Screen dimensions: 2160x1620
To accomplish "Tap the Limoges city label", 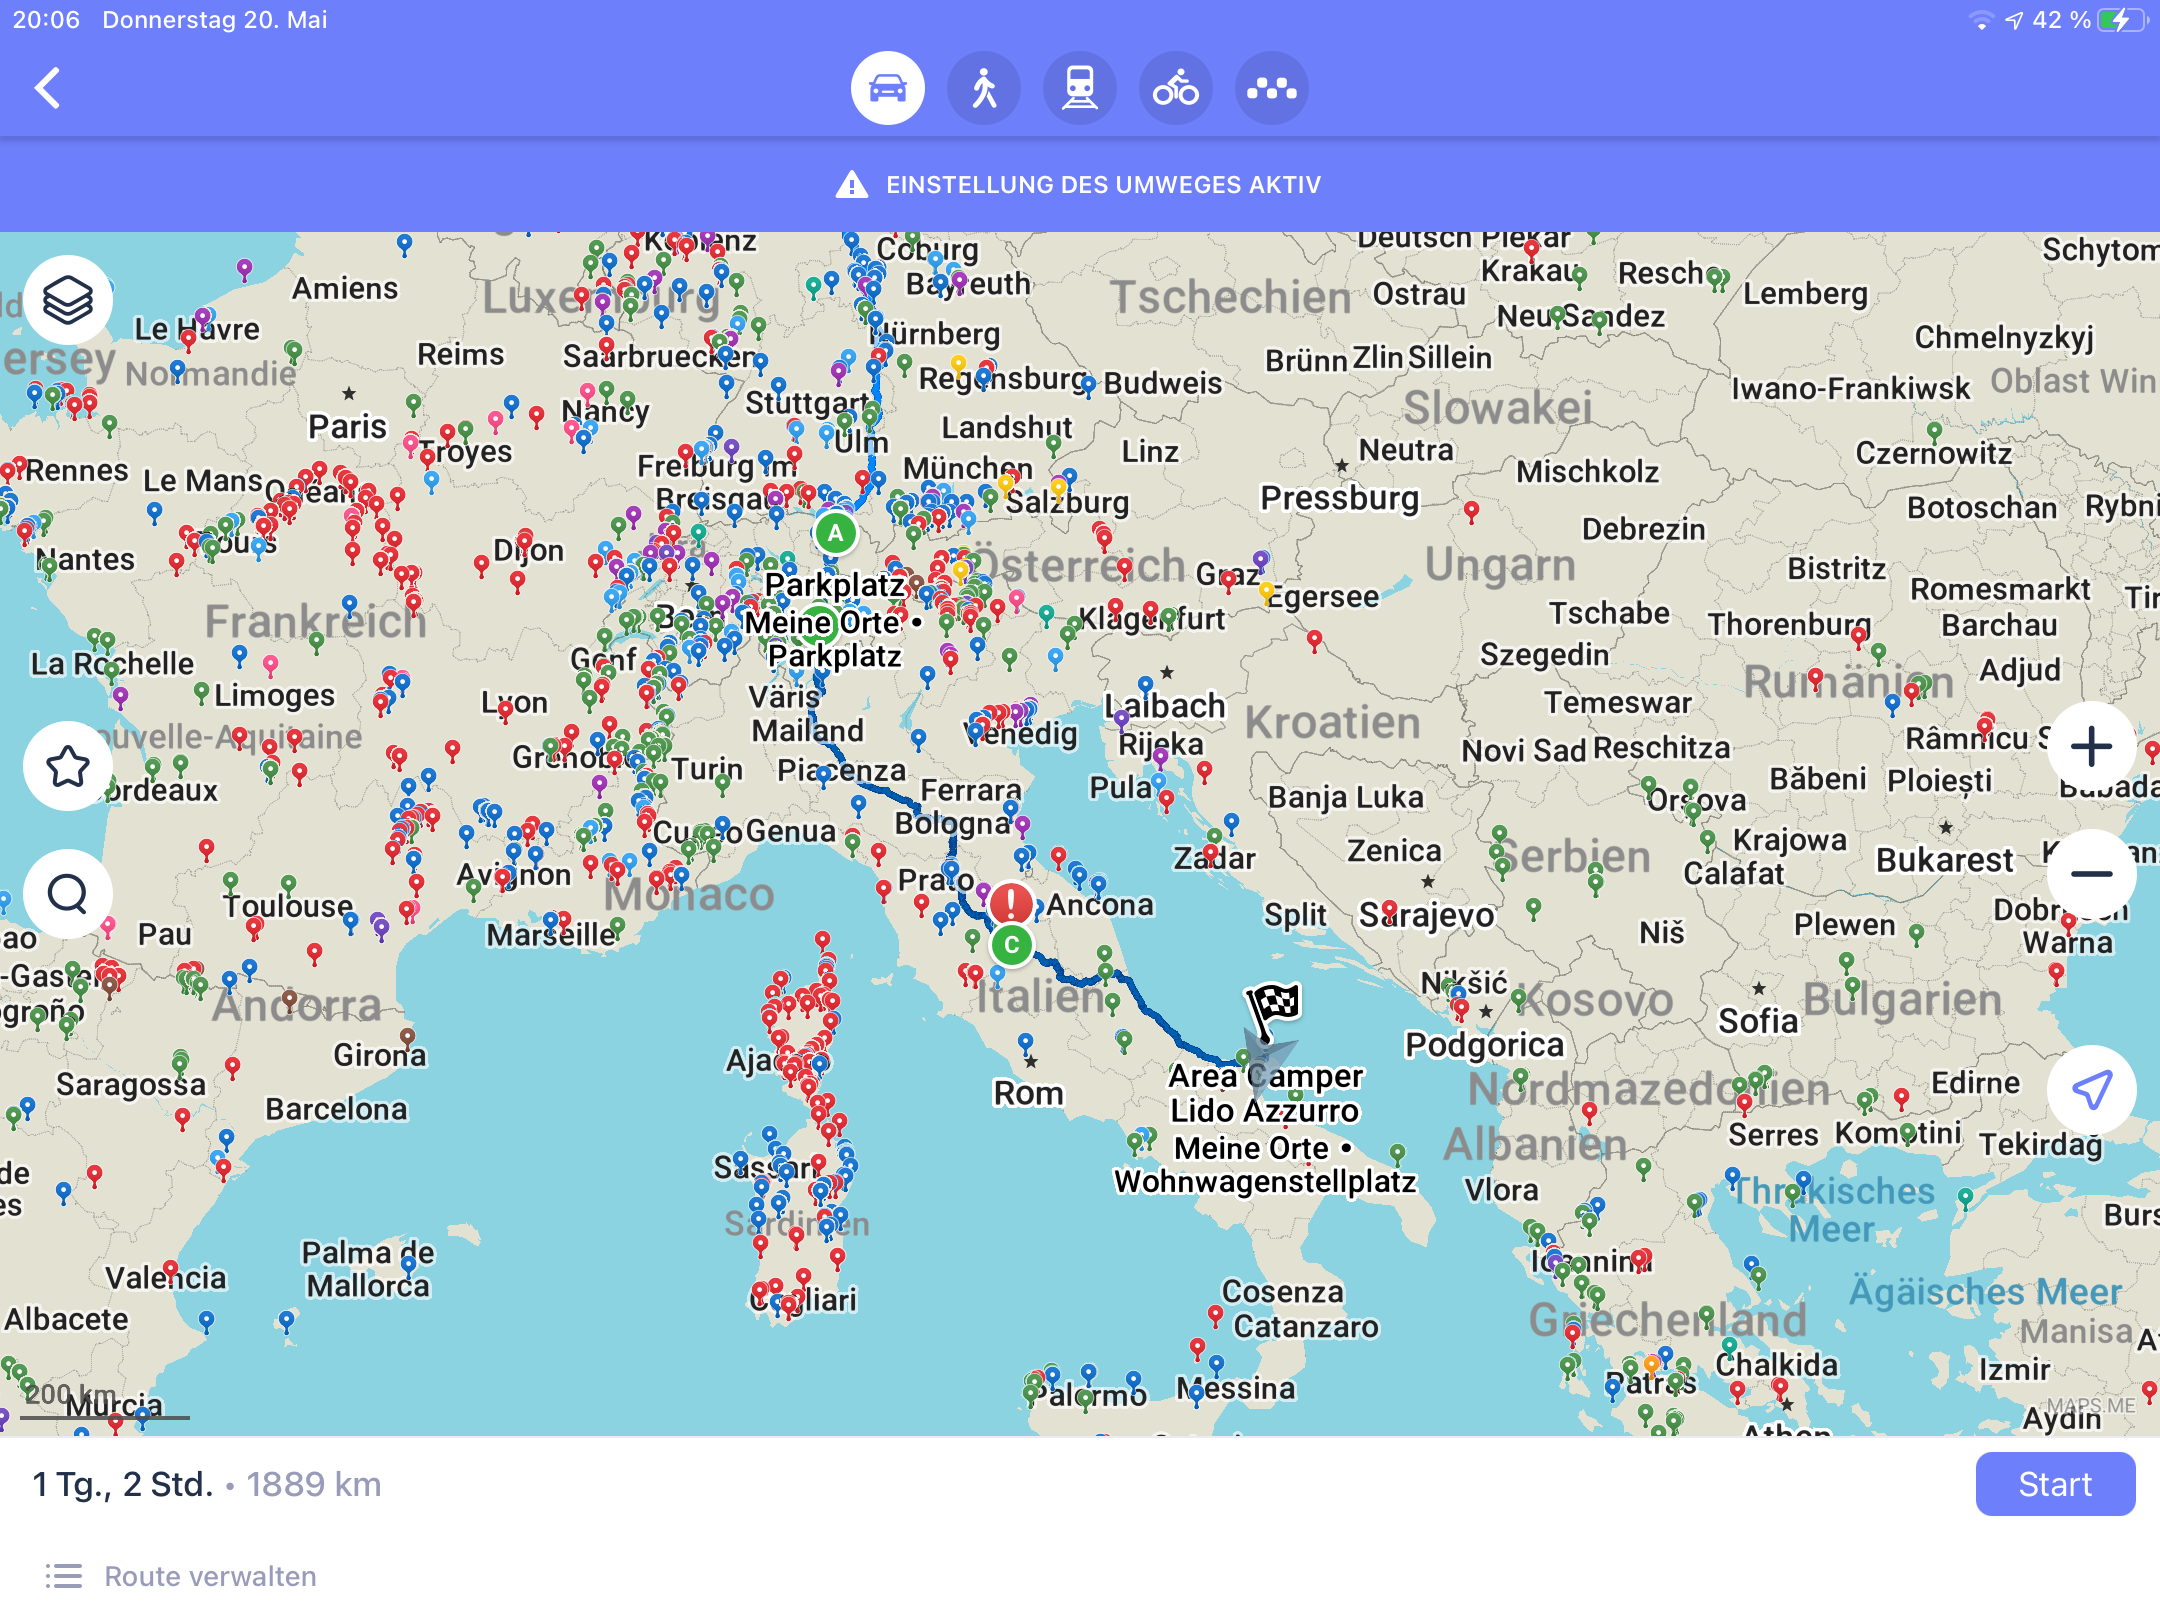I will tap(274, 695).
